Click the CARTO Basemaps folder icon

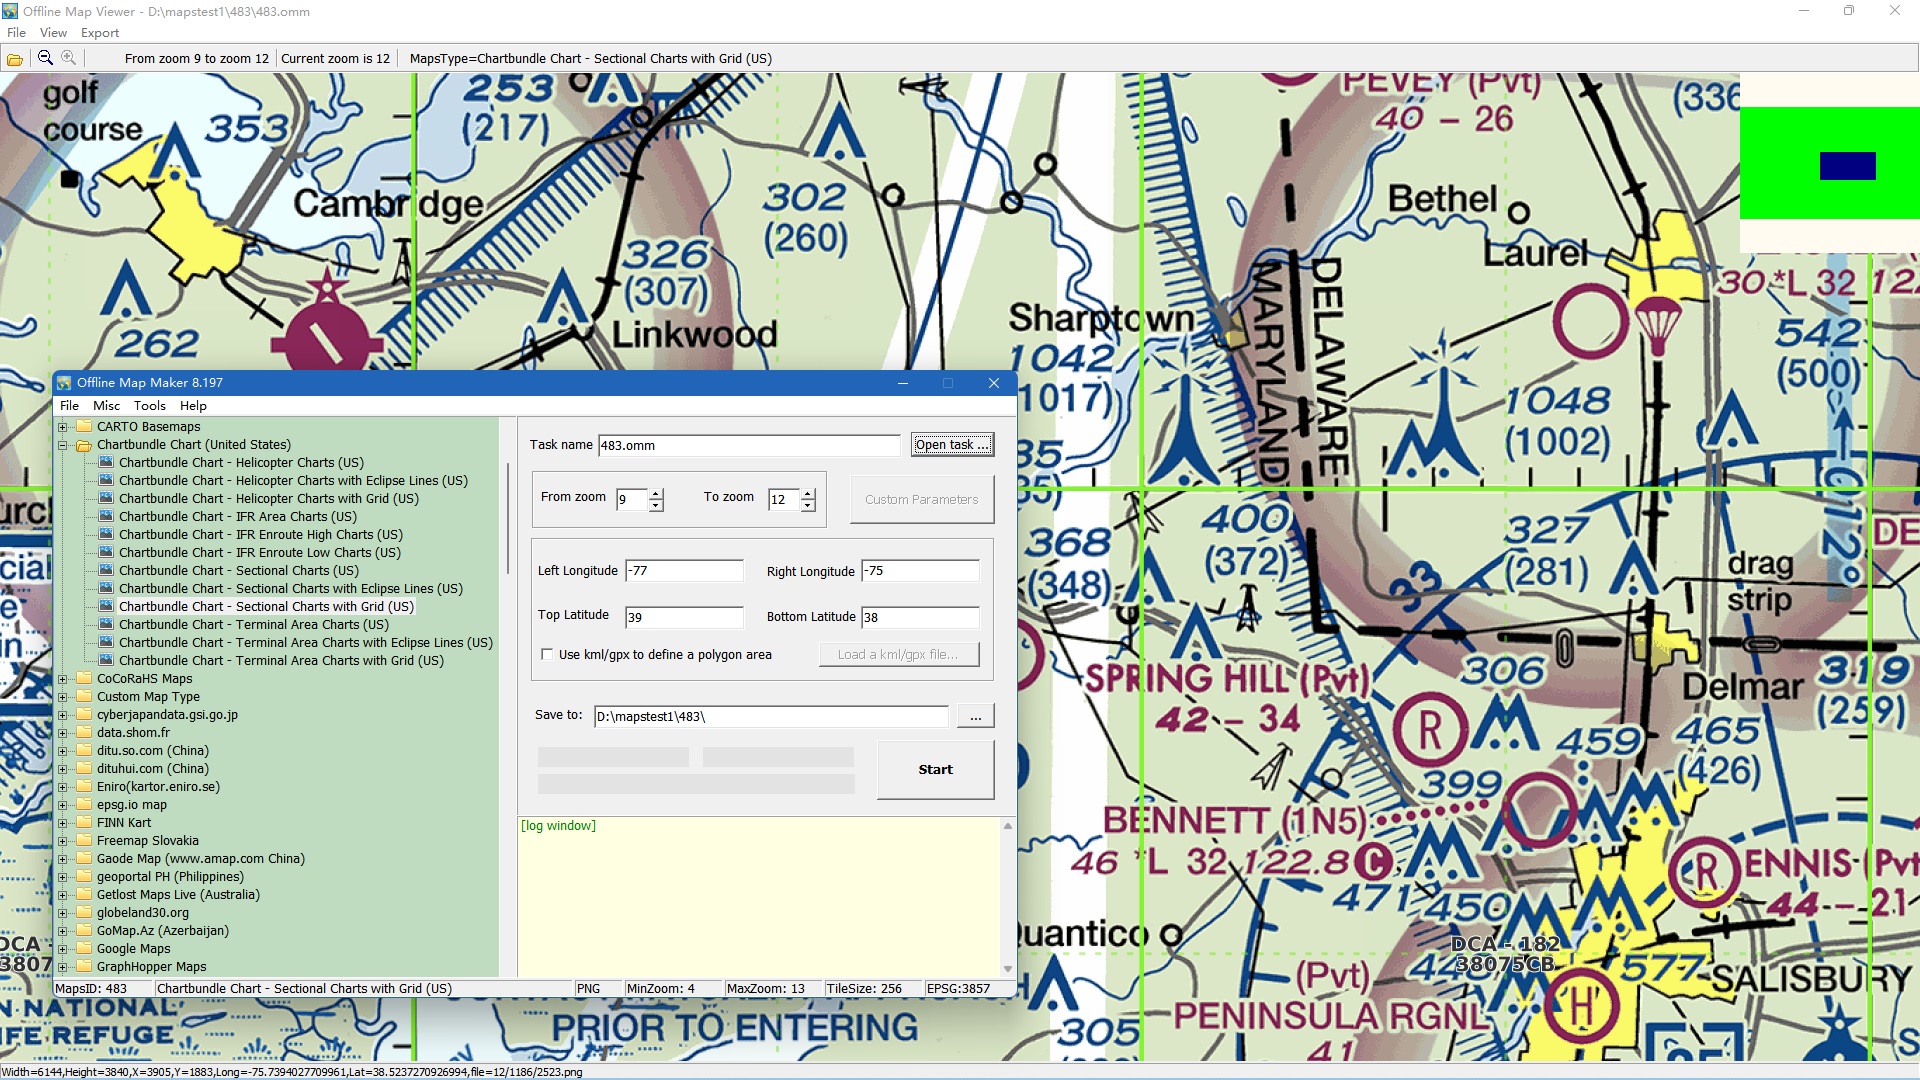(x=84, y=427)
